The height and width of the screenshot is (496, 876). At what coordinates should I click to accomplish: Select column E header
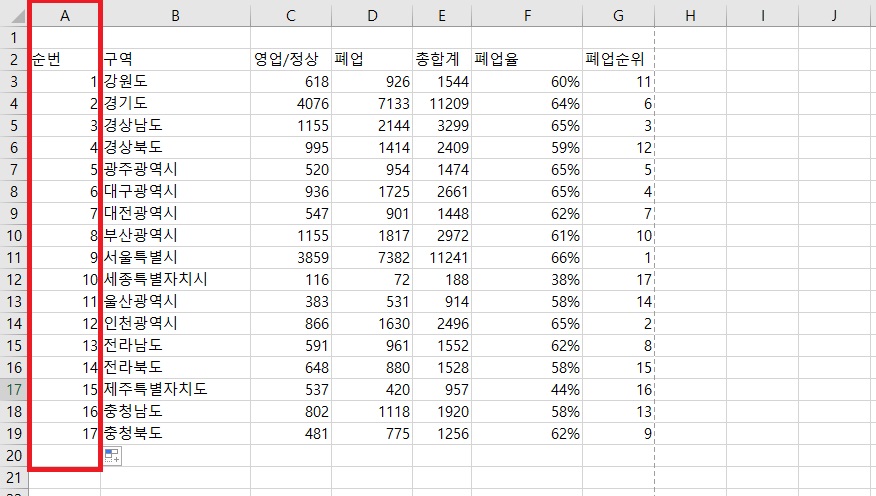[442, 16]
